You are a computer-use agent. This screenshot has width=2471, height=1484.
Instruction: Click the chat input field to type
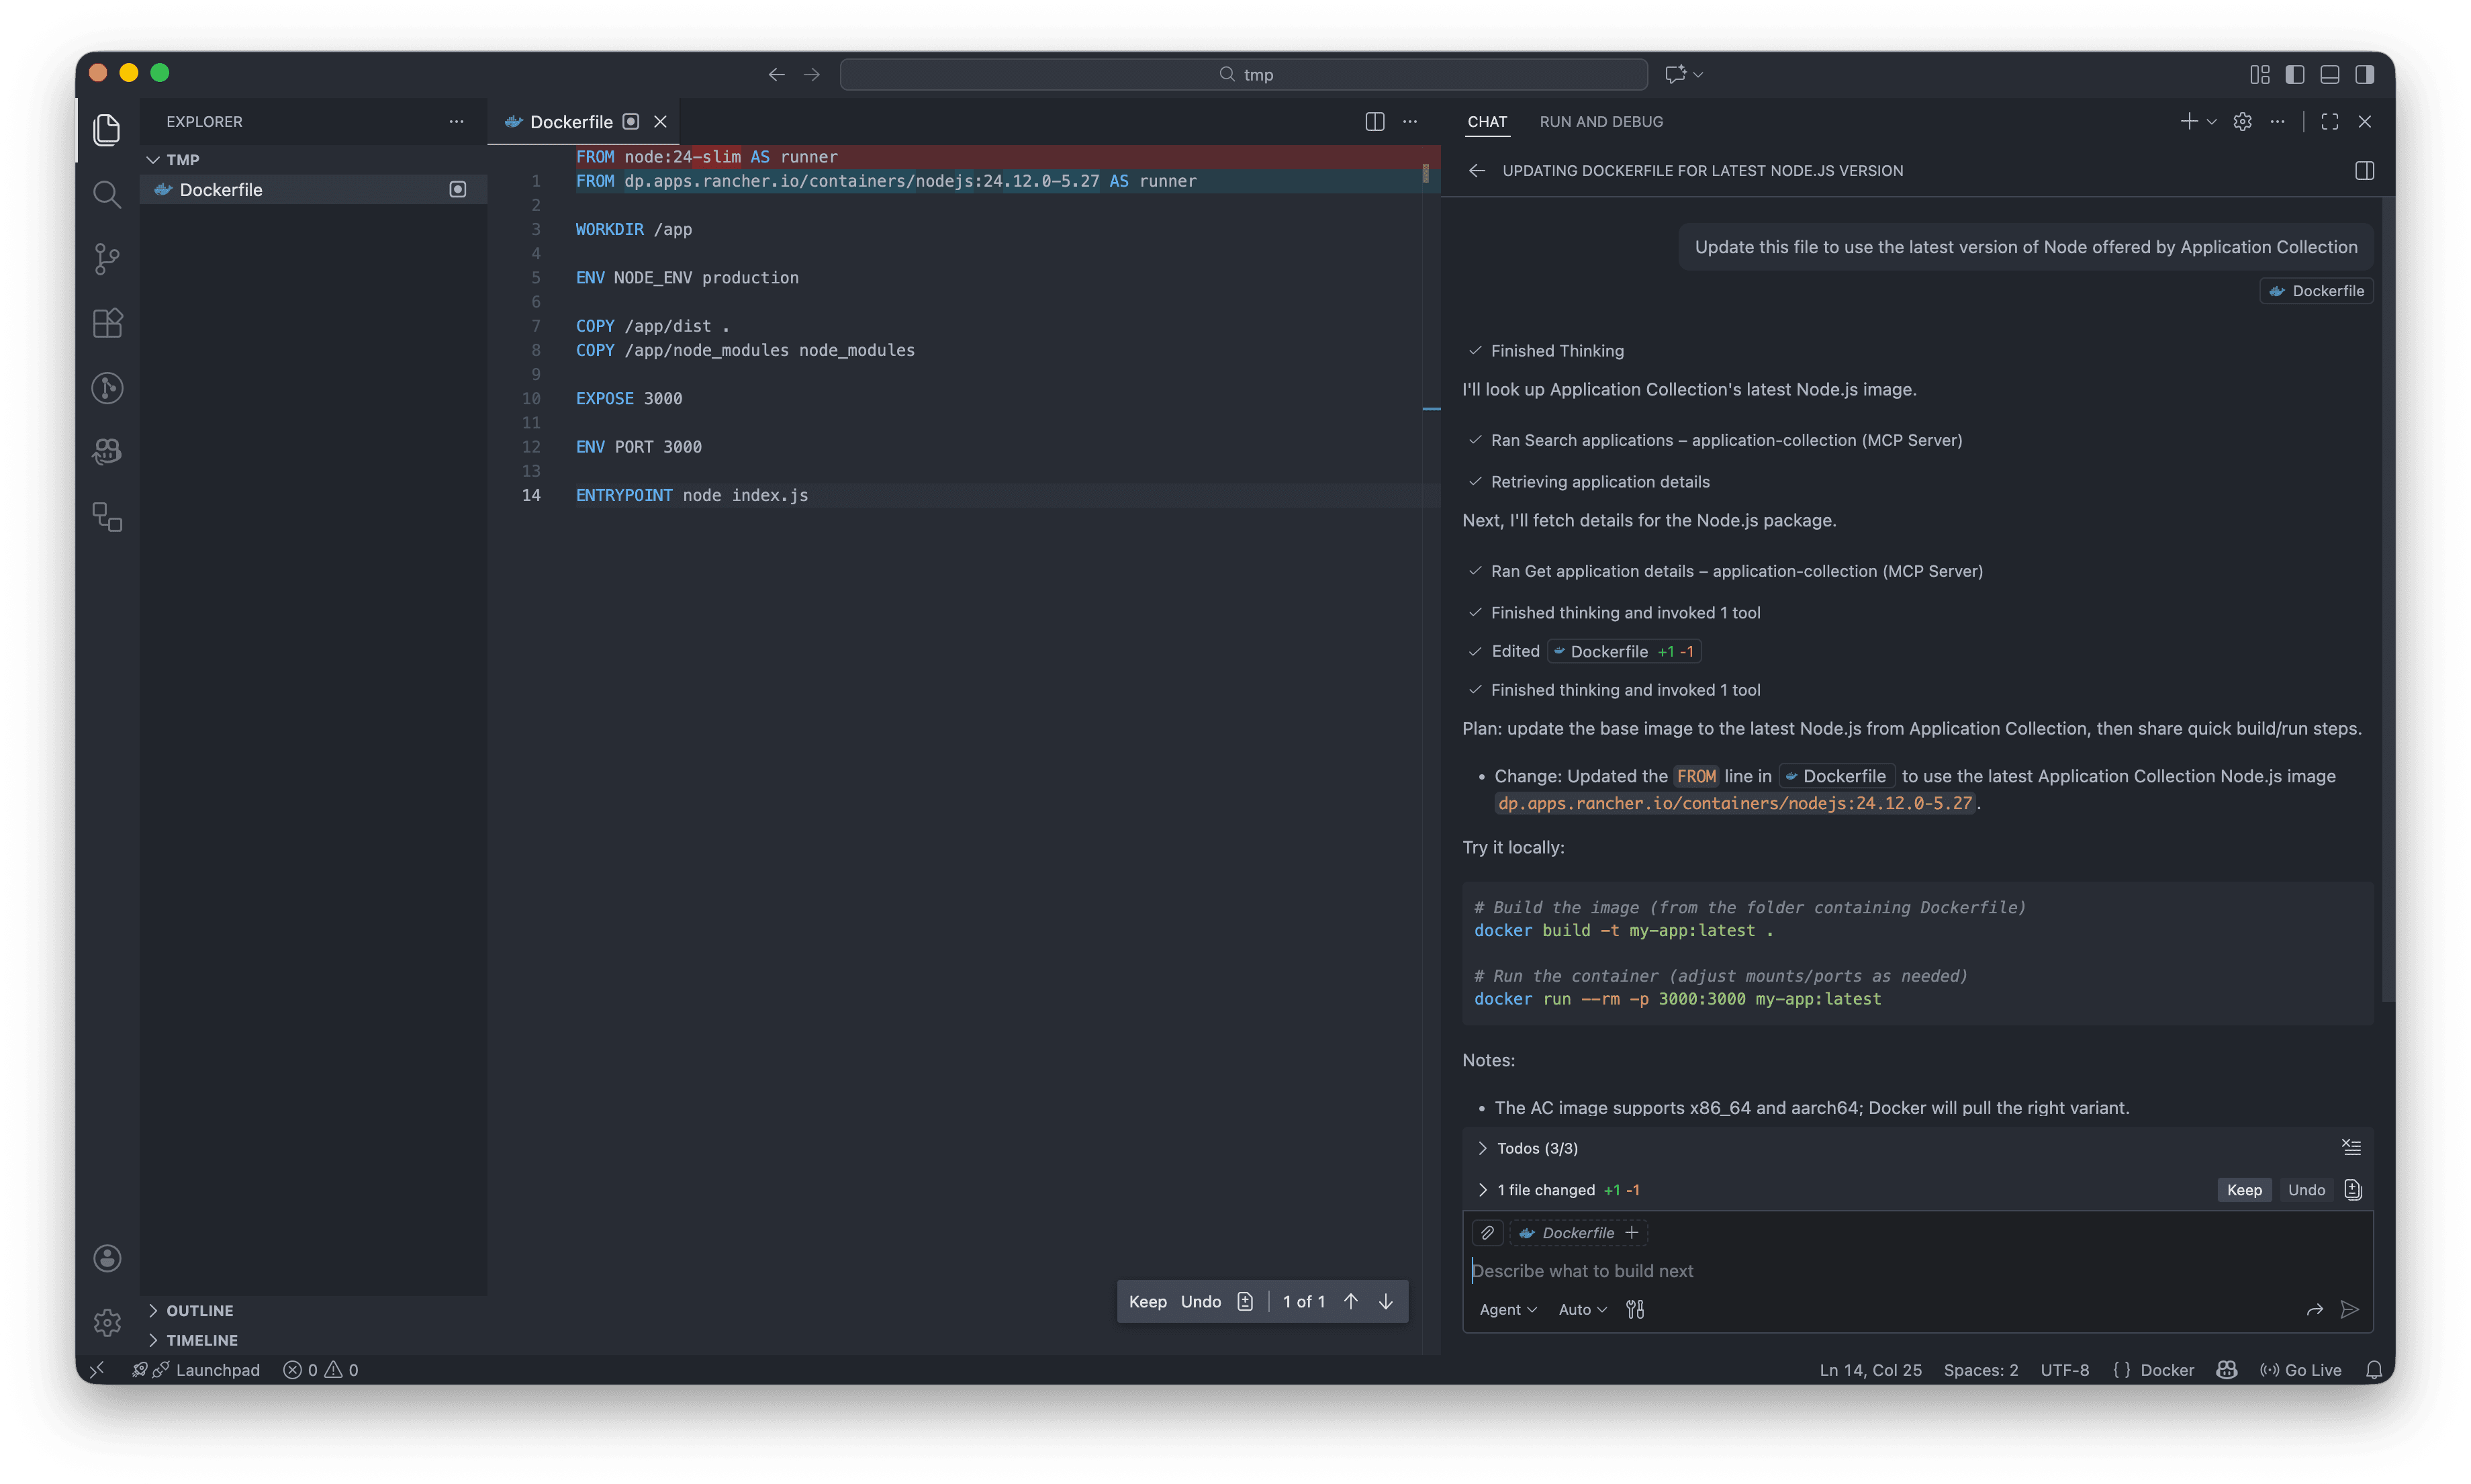coord(1800,1270)
